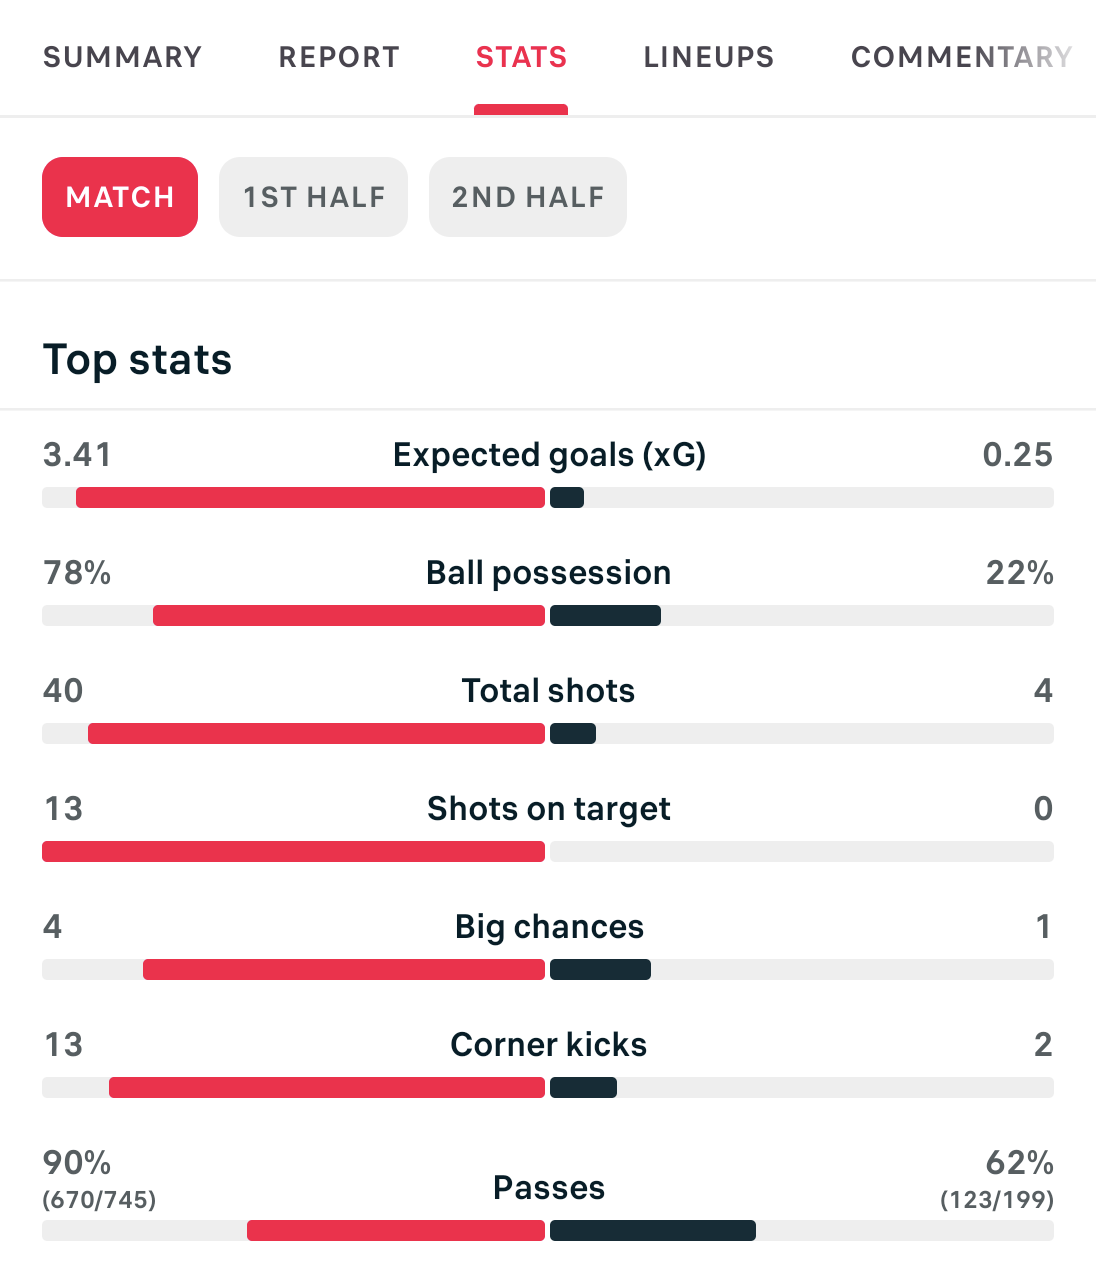Viewport: 1096px width, 1284px height.
Task: Open the Summary tab
Action: pyautogui.click(x=122, y=57)
